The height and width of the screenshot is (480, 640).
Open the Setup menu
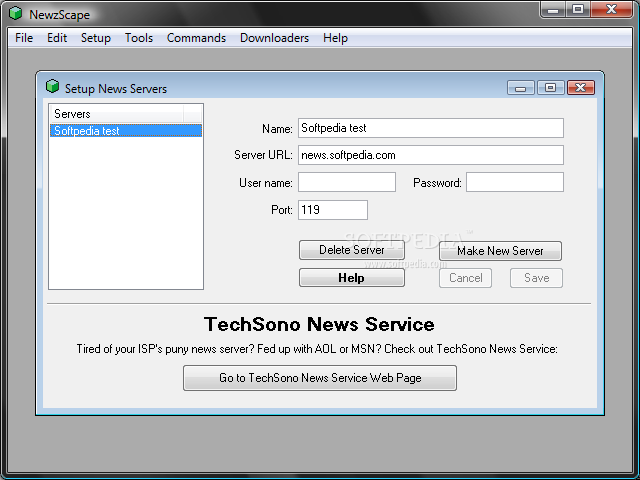coord(96,38)
